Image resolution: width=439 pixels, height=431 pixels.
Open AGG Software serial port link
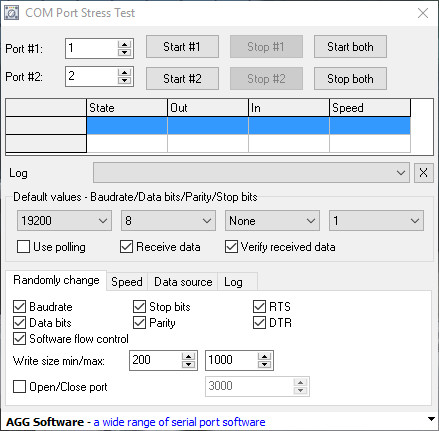[179, 422]
